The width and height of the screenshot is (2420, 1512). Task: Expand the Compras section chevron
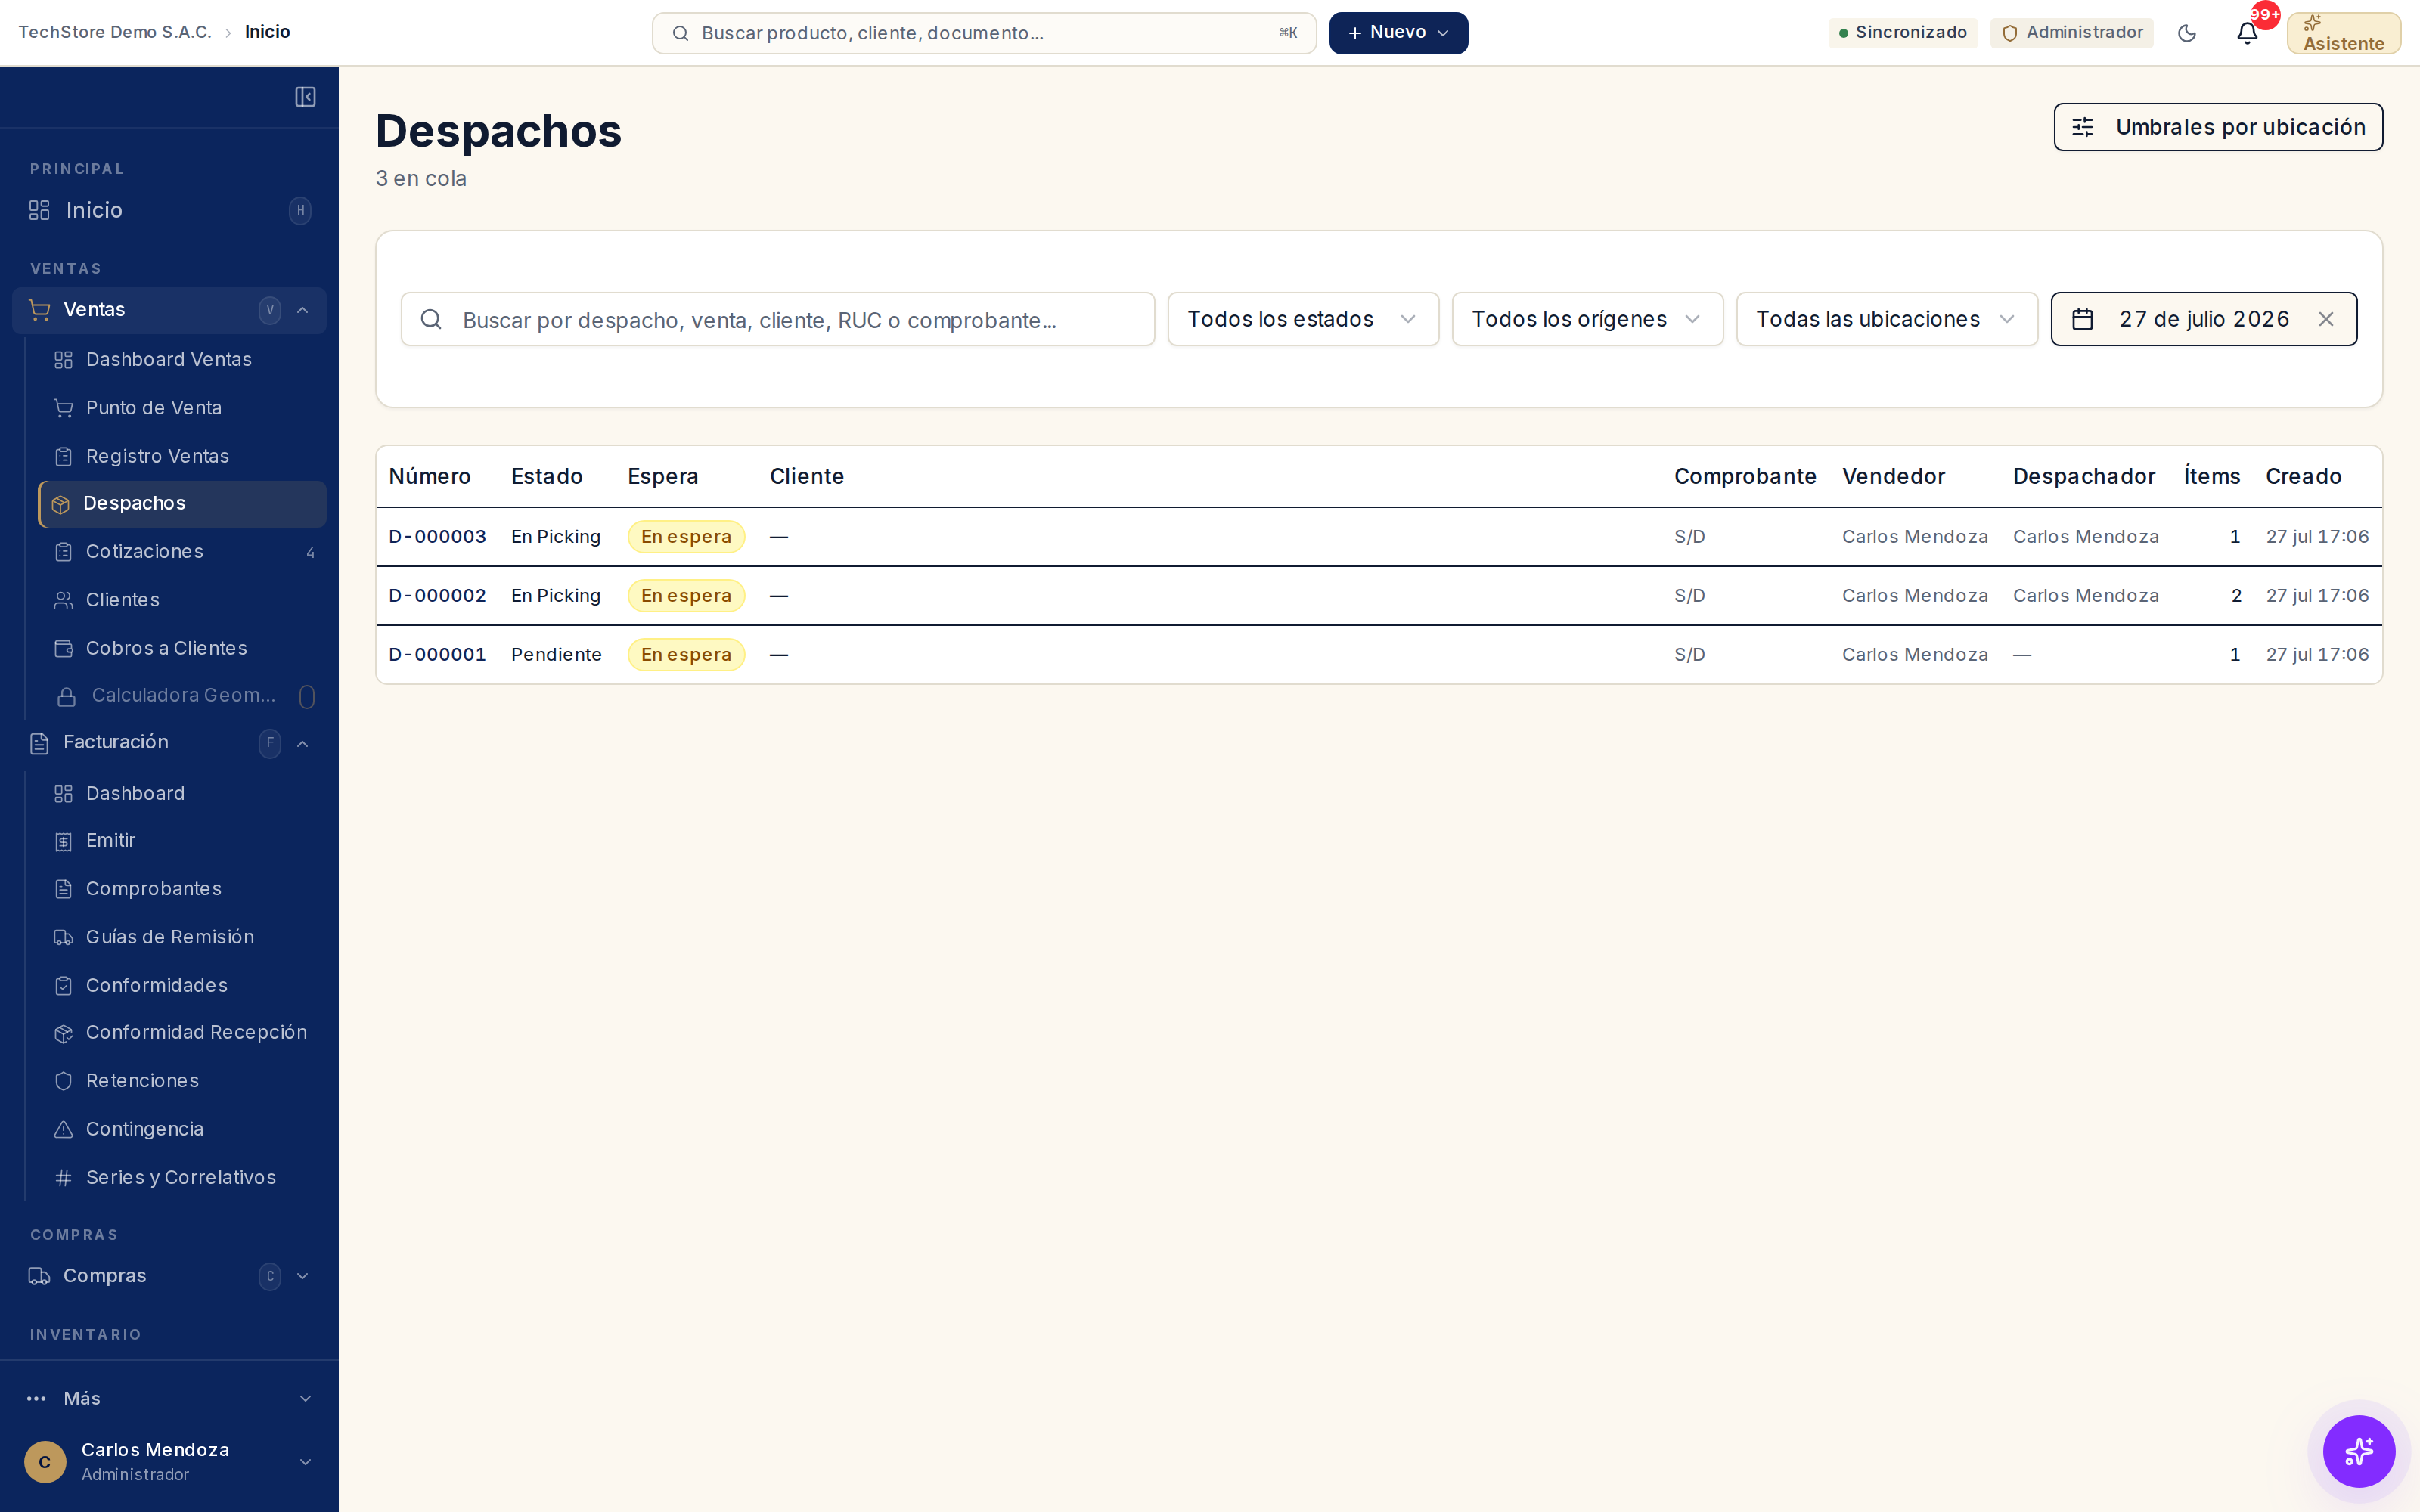click(x=302, y=1276)
